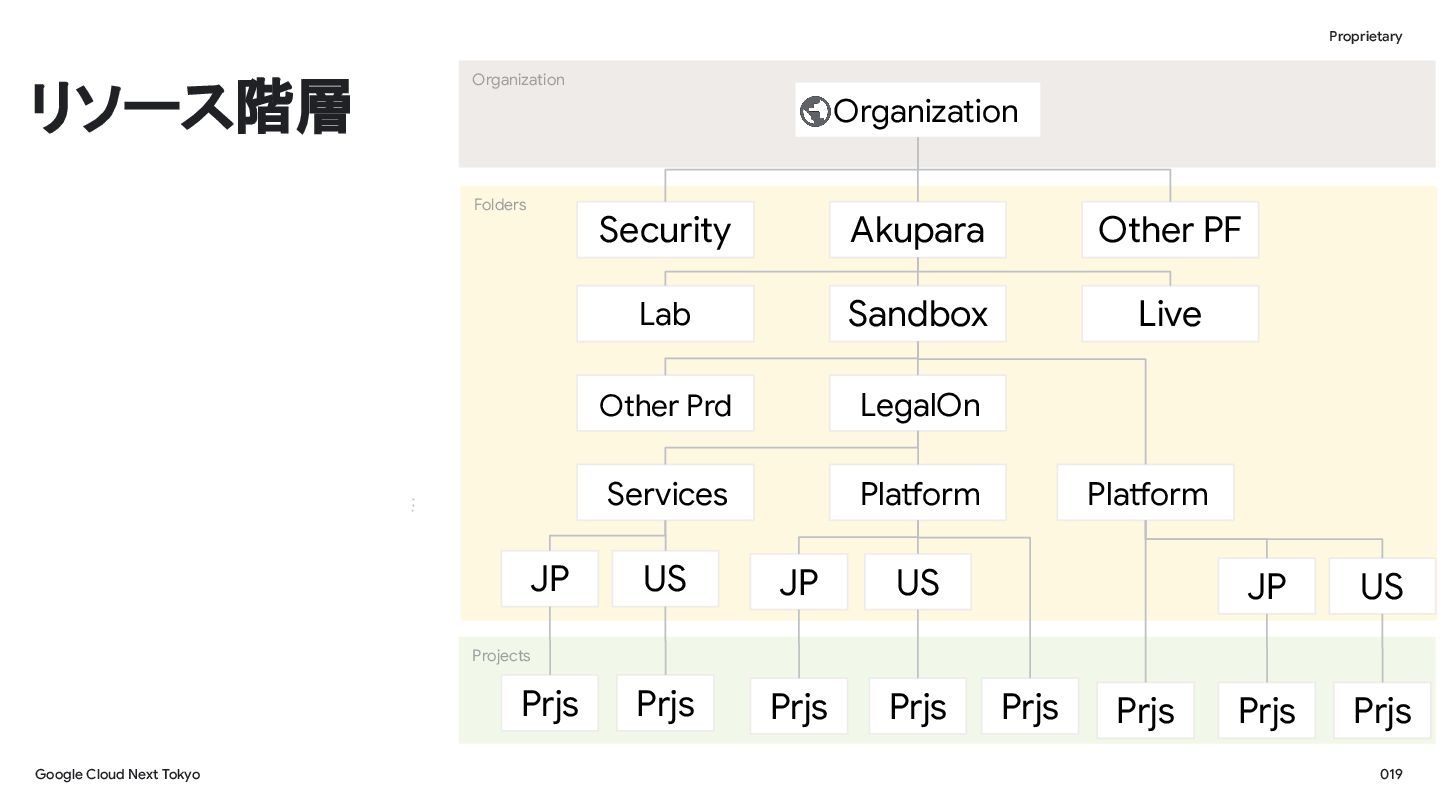Screen dimensions: 1440x810
Task: Select the slide title リソース階層
Action: pos(190,109)
